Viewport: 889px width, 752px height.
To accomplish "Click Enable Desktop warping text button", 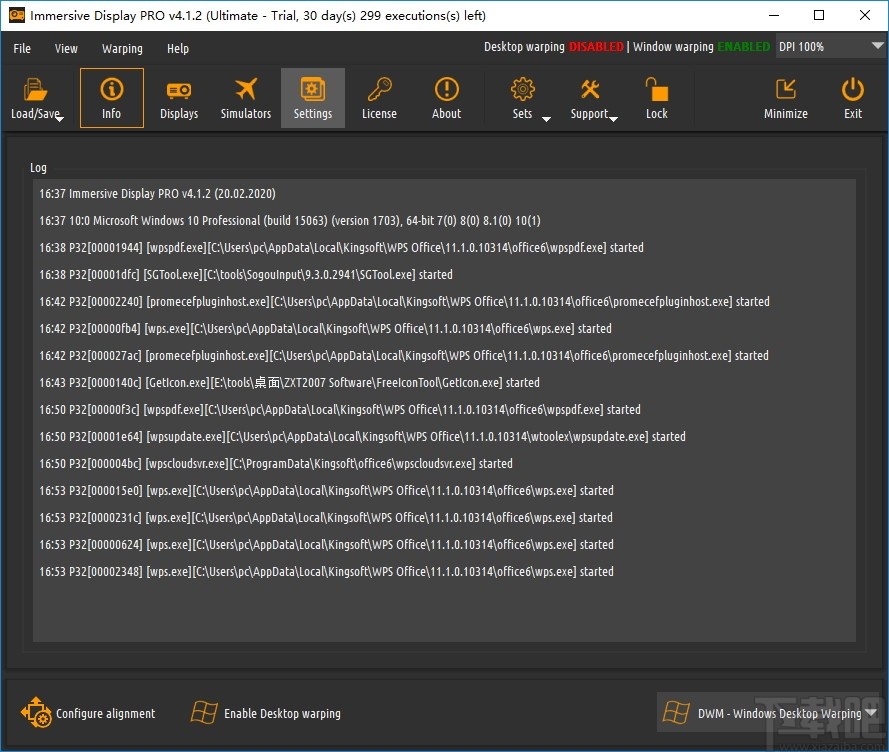I will [282, 713].
